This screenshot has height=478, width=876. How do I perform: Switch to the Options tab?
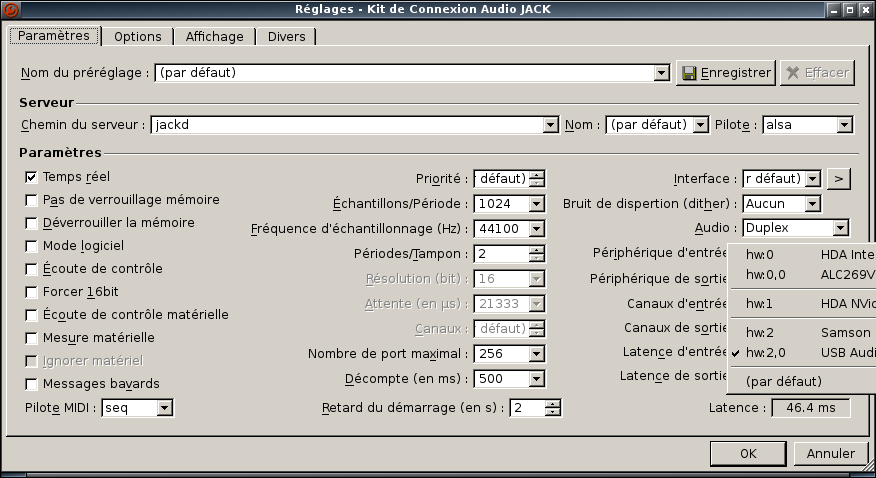(x=137, y=36)
